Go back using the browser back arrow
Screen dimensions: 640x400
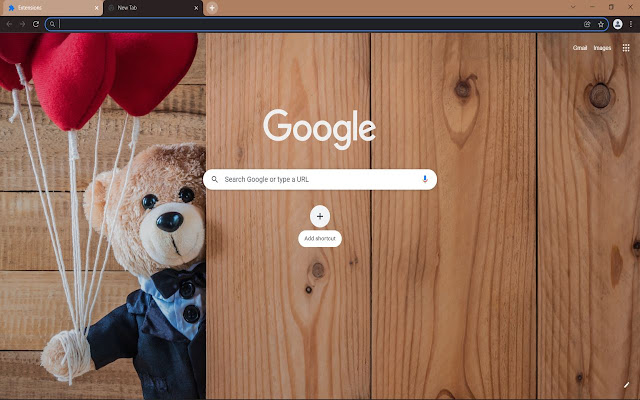pyautogui.click(x=9, y=24)
